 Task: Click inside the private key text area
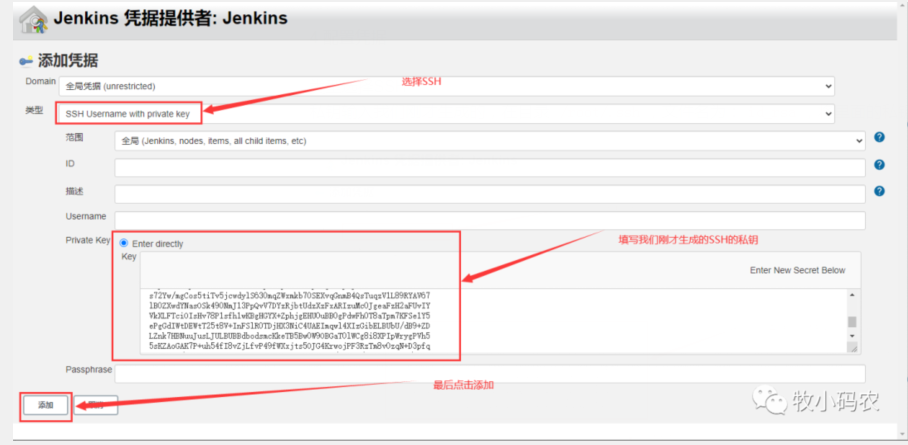point(493,320)
